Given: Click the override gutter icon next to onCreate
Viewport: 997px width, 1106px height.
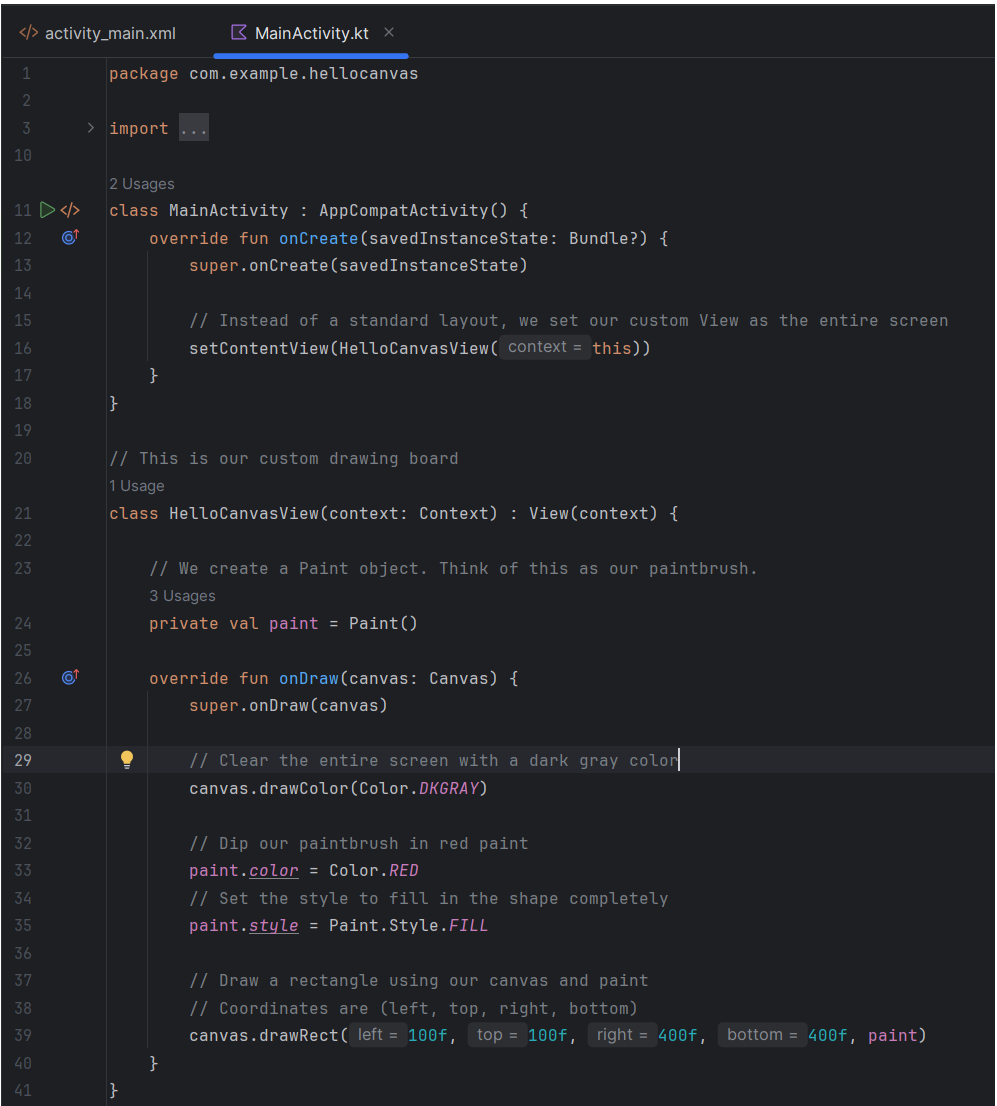Looking at the screenshot, I should [70, 237].
